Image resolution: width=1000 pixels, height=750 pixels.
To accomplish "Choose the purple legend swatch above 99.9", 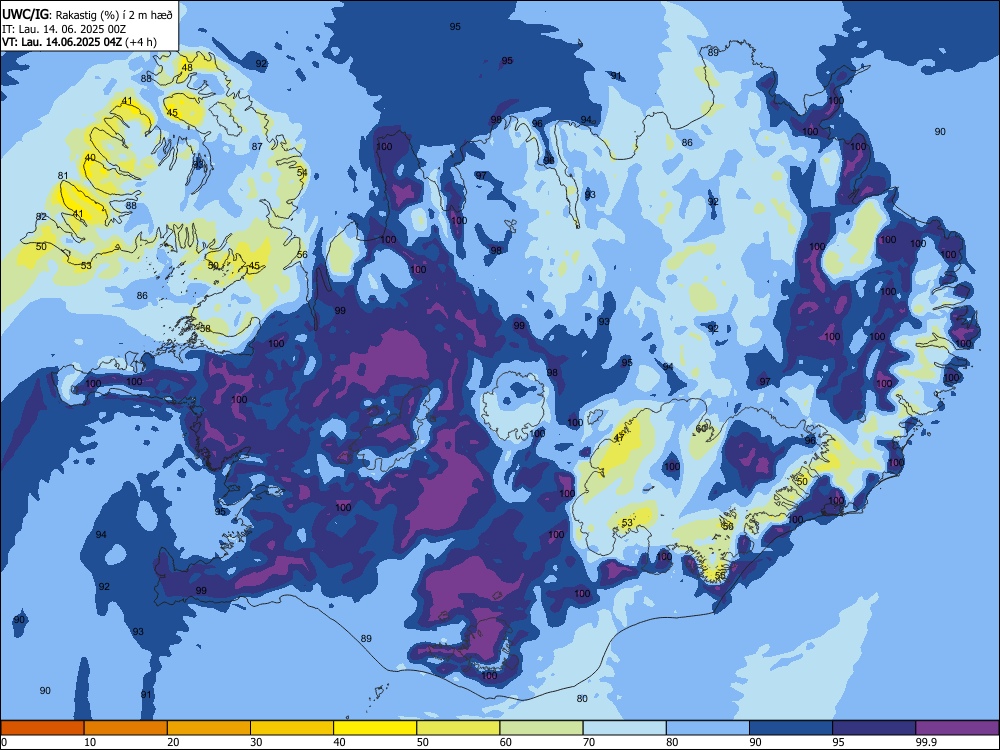I will [957, 728].
